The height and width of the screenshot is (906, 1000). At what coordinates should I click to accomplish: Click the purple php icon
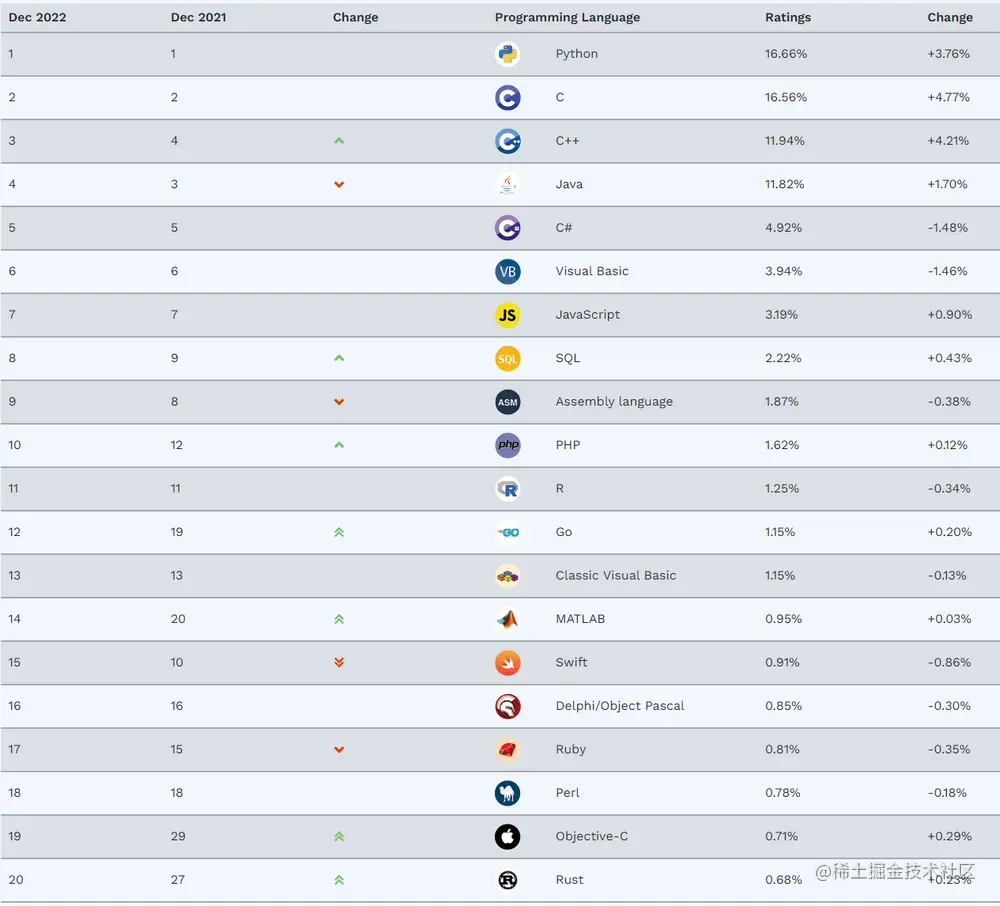(x=508, y=446)
